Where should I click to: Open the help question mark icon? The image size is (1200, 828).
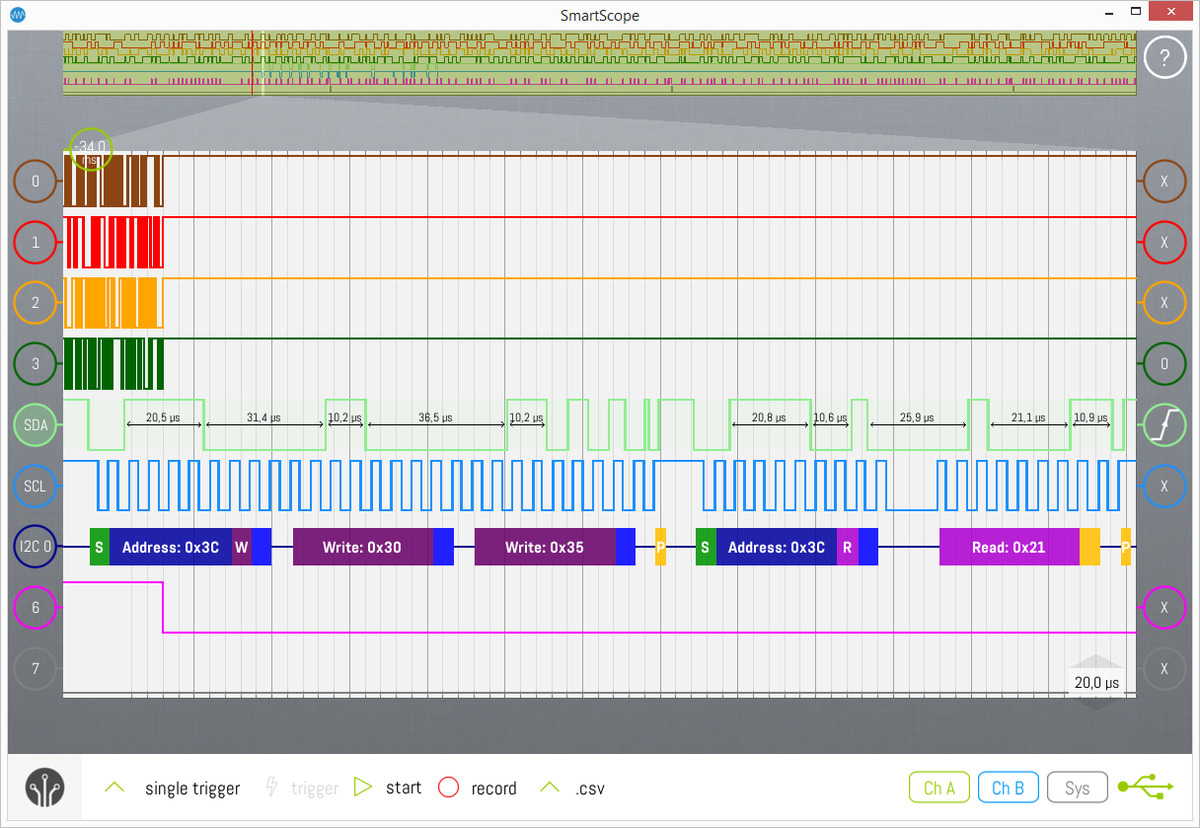(x=1164, y=59)
